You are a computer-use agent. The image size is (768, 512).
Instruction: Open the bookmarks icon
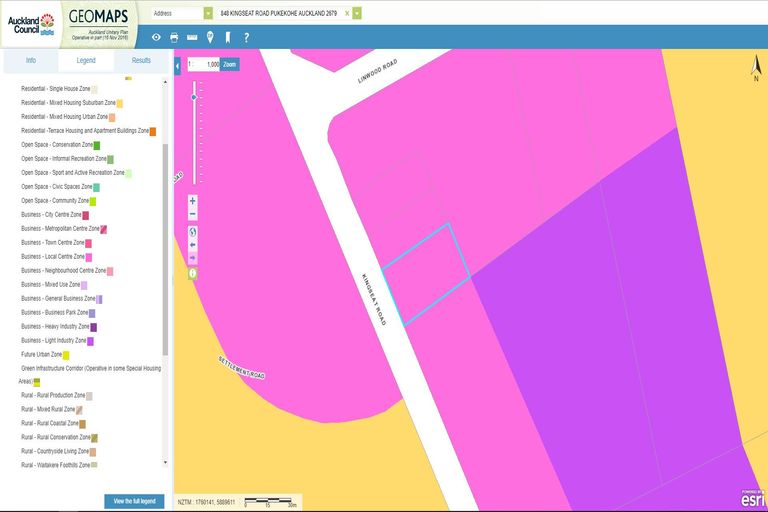click(228, 37)
